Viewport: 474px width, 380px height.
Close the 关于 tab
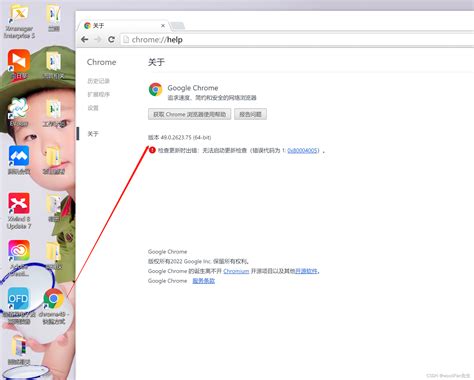163,25
